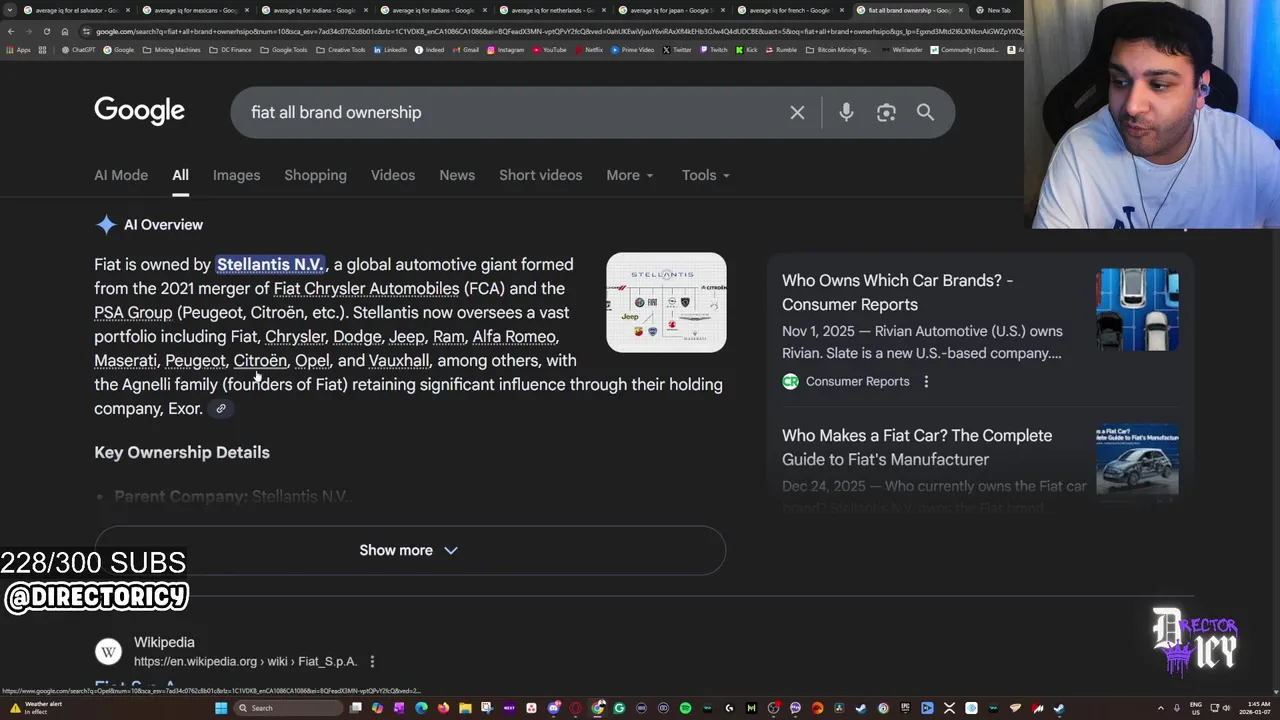The width and height of the screenshot is (1280, 720).
Task: Open the Weather alert taskbar widget
Action: 38,708
